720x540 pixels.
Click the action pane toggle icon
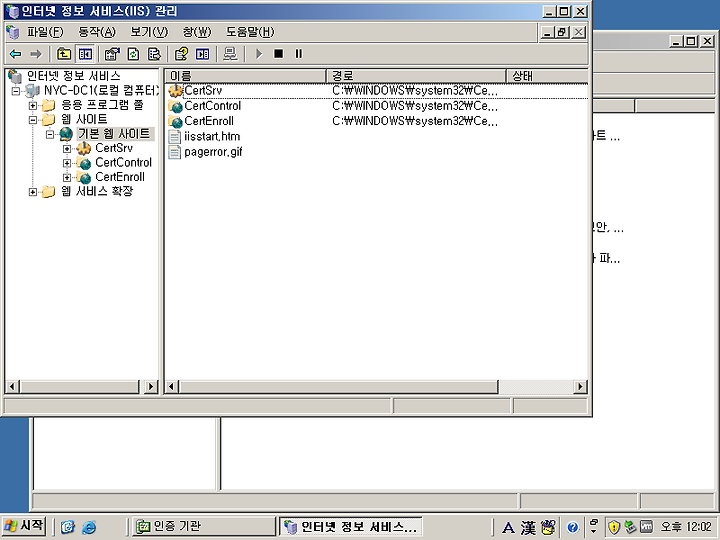(x=202, y=54)
